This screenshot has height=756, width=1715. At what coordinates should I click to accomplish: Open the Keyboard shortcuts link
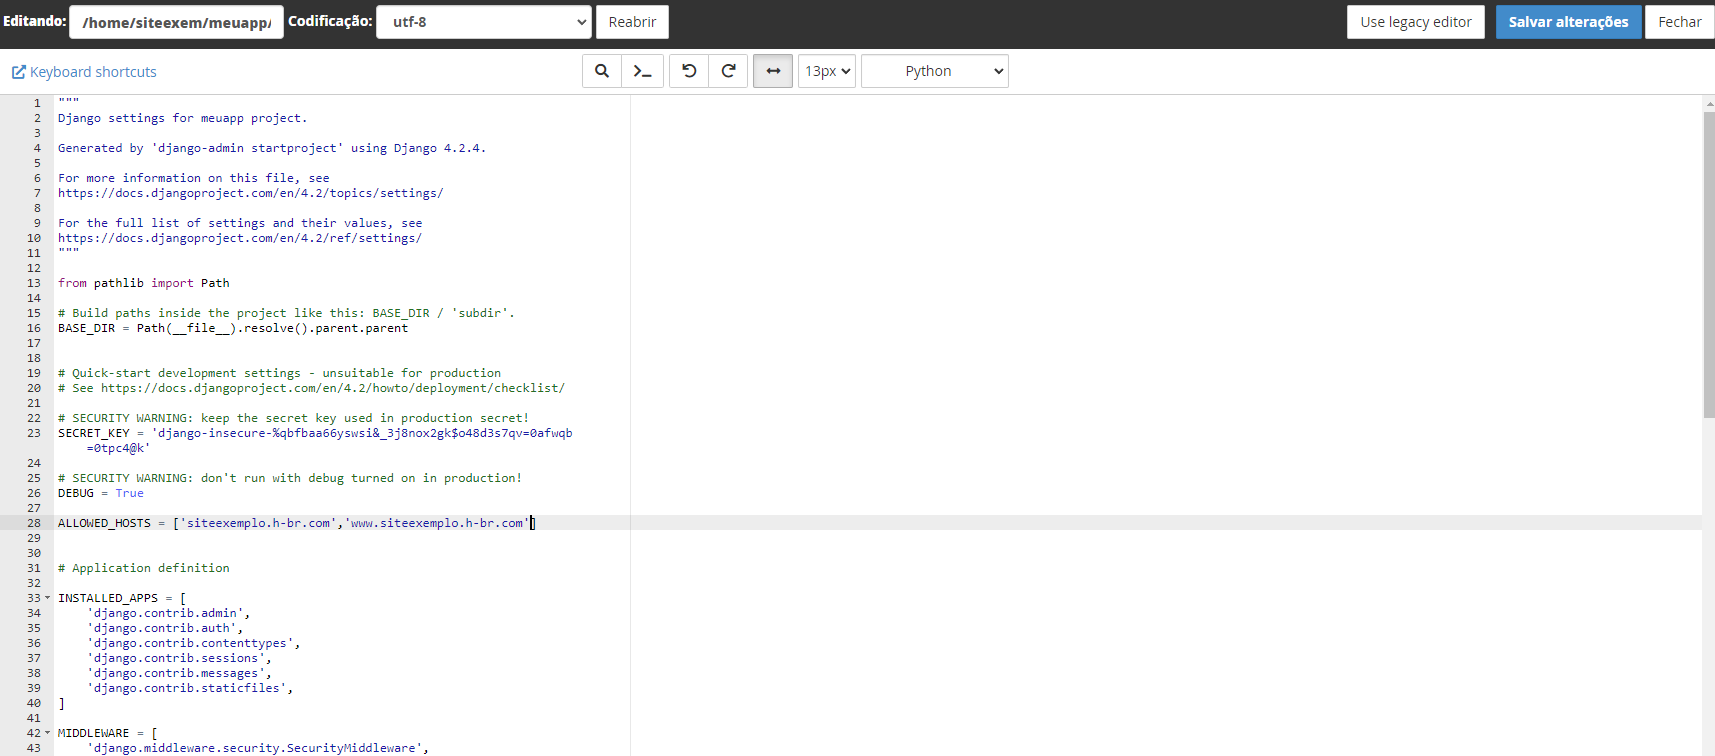pos(93,72)
